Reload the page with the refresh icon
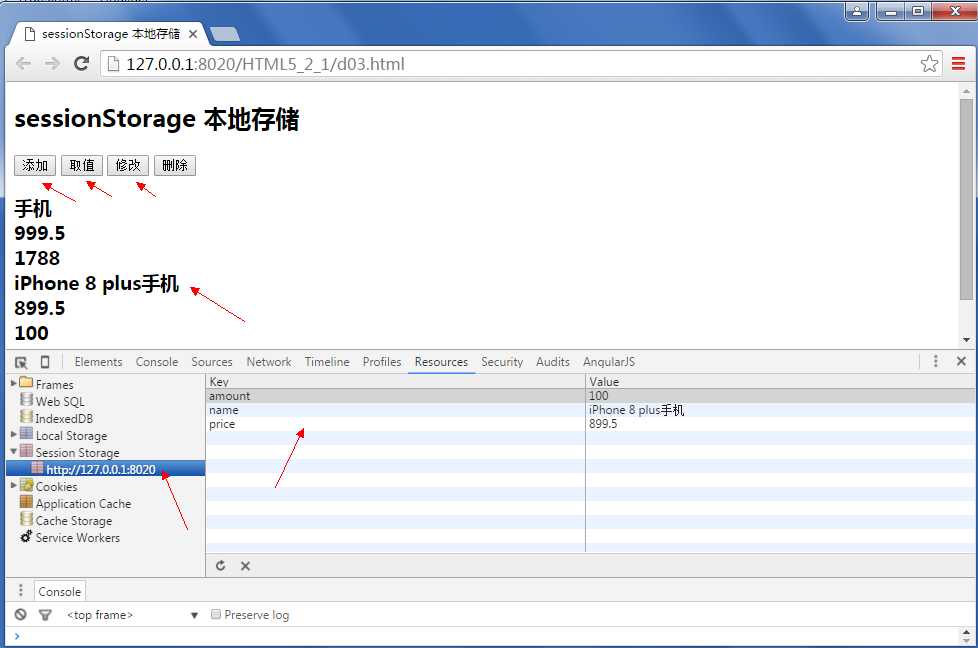The height and width of the screenshot is (648, 978). pyautogui.click(x=81, y=64)
